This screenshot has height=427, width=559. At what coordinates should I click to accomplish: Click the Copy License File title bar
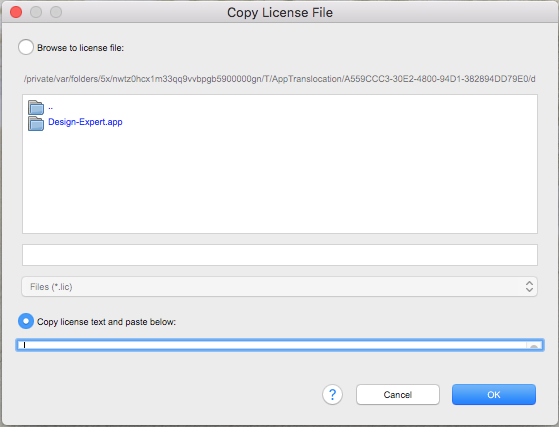tap(280, 12)
